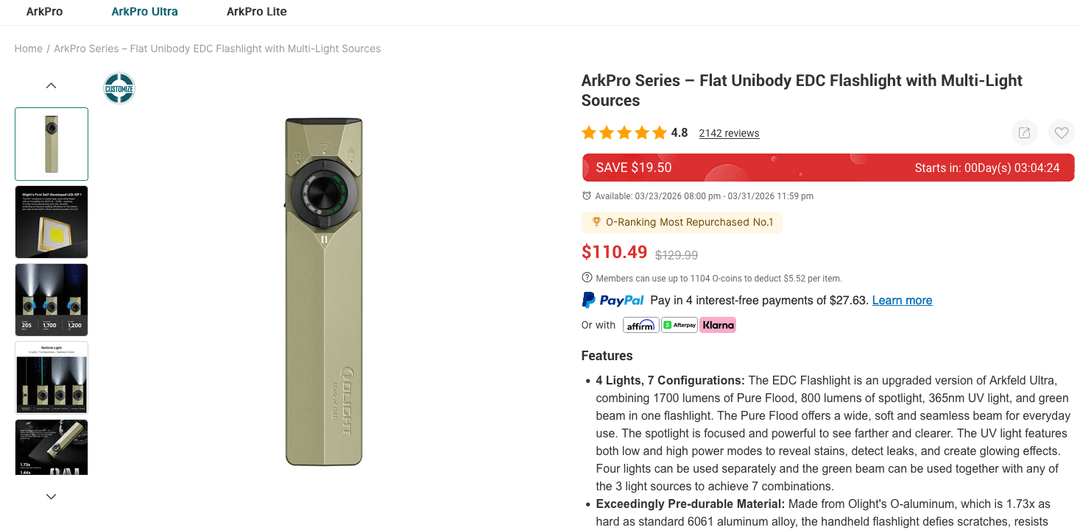Go to Home breadcrumb link

pyautogui.click(x=28, y=48)
